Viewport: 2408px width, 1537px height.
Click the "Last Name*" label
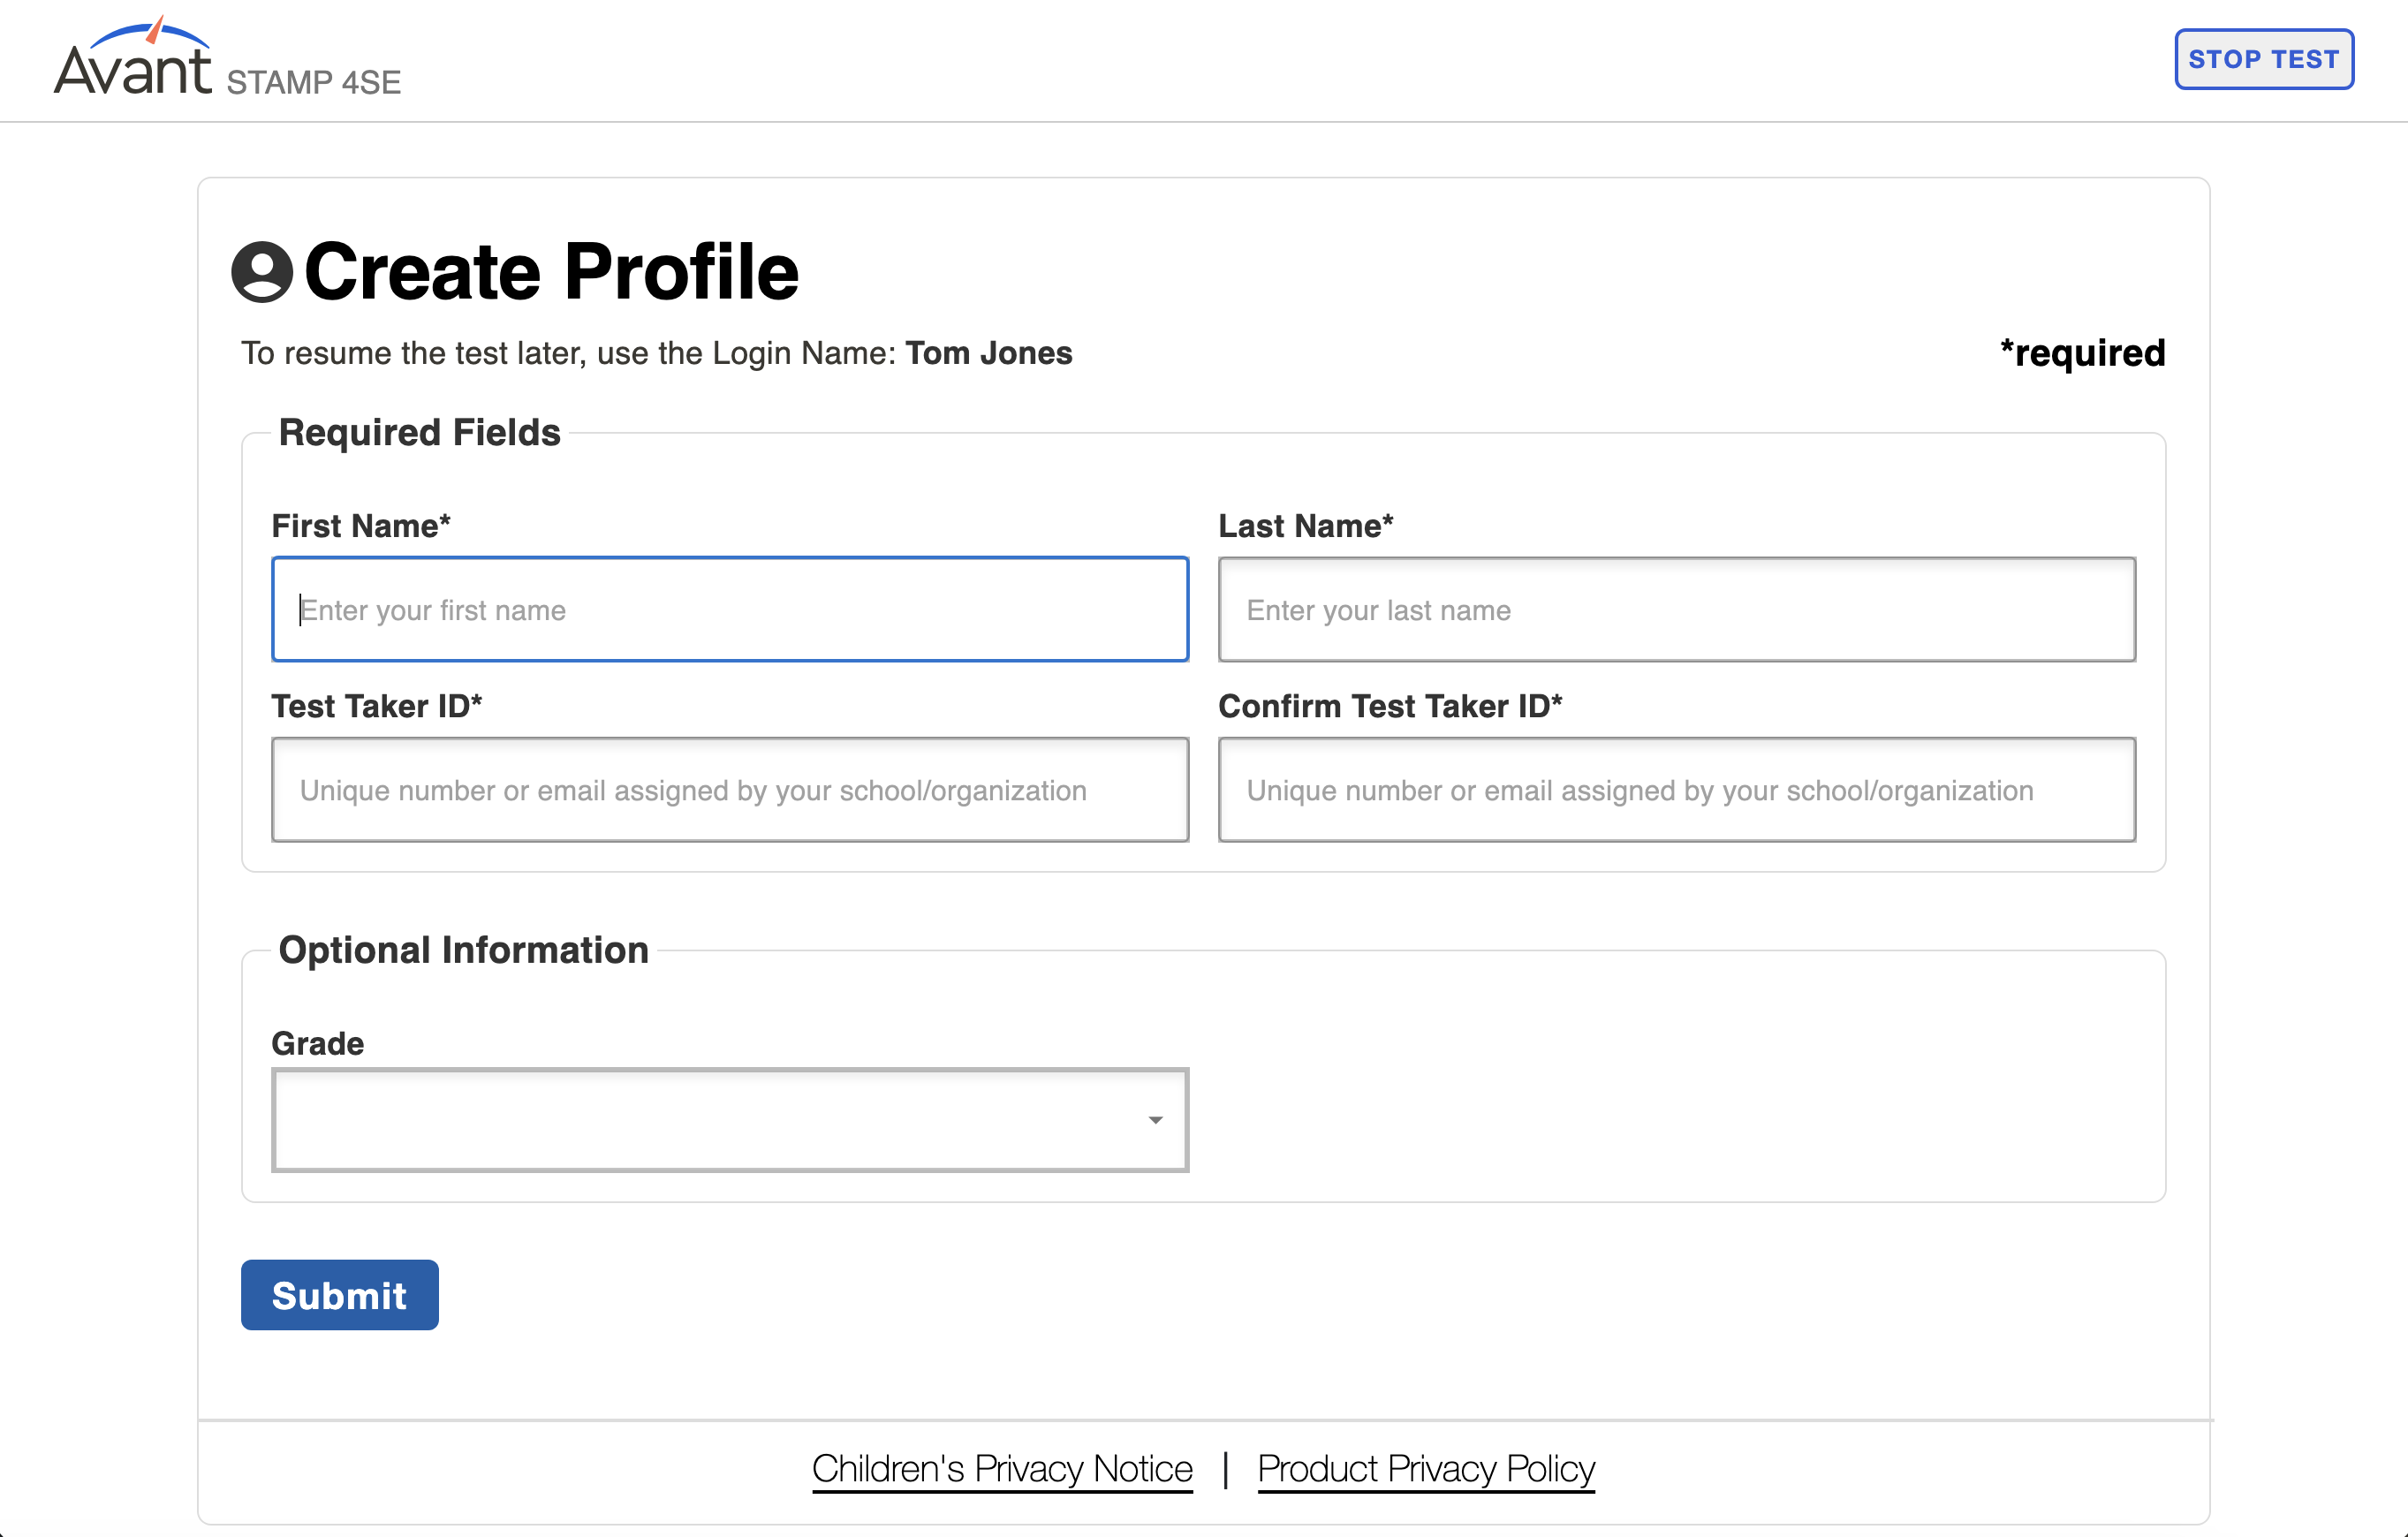coord(1305,526)
